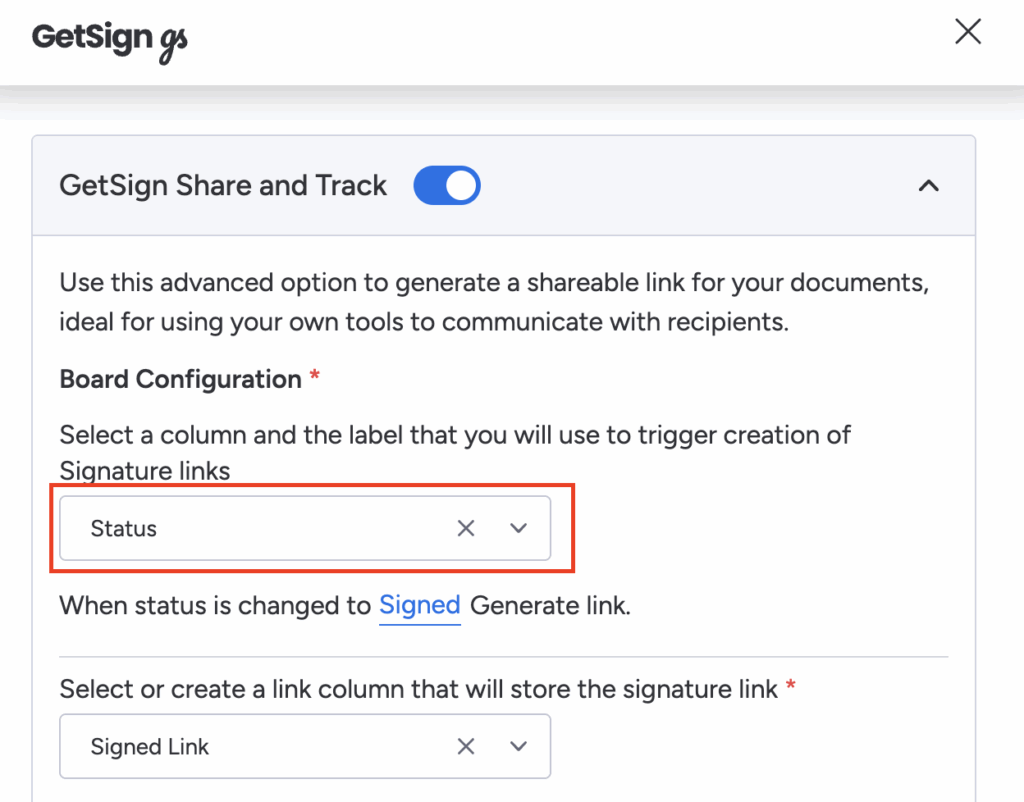Click the GetSign wordmark logo

pyautogui.click(x=92, y=36)
